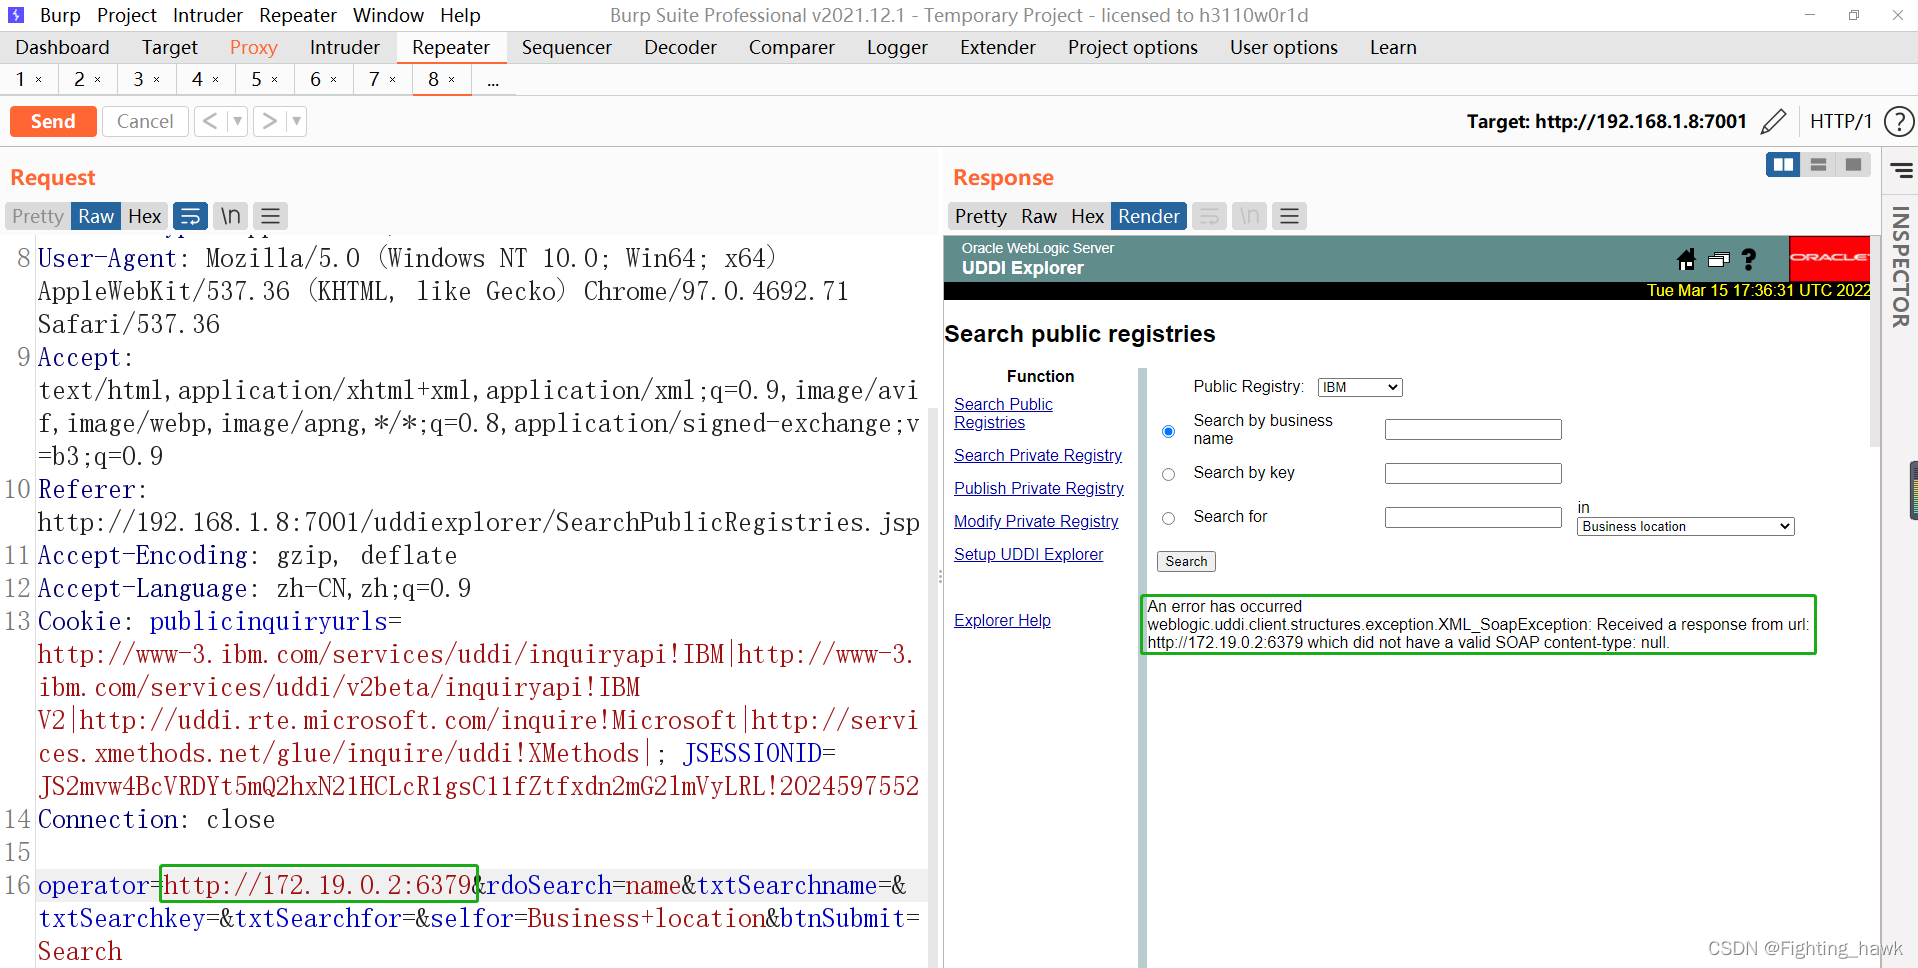Select side-by-side layout icon
This screenshot has width=1918, height=968.
(1783, 165)
